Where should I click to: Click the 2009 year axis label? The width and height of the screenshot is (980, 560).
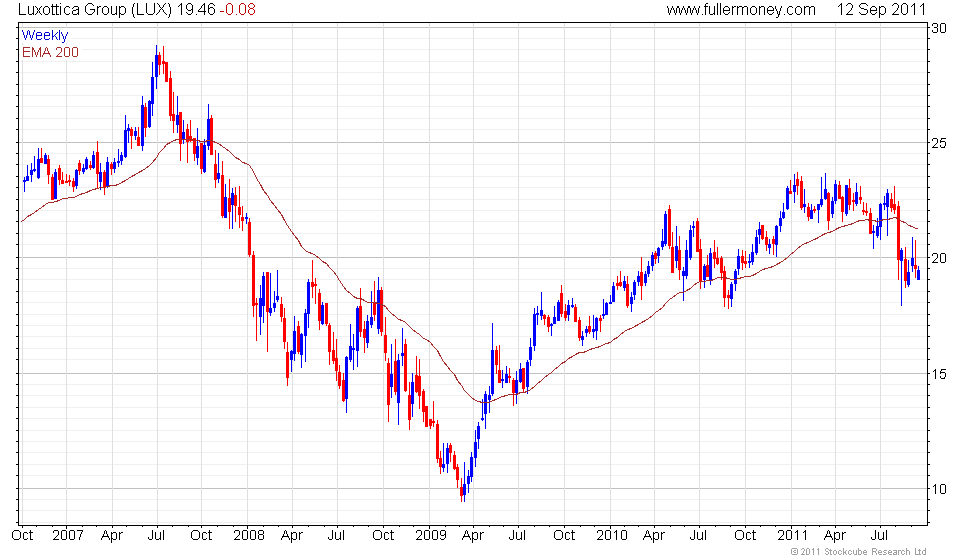(431, 536)
